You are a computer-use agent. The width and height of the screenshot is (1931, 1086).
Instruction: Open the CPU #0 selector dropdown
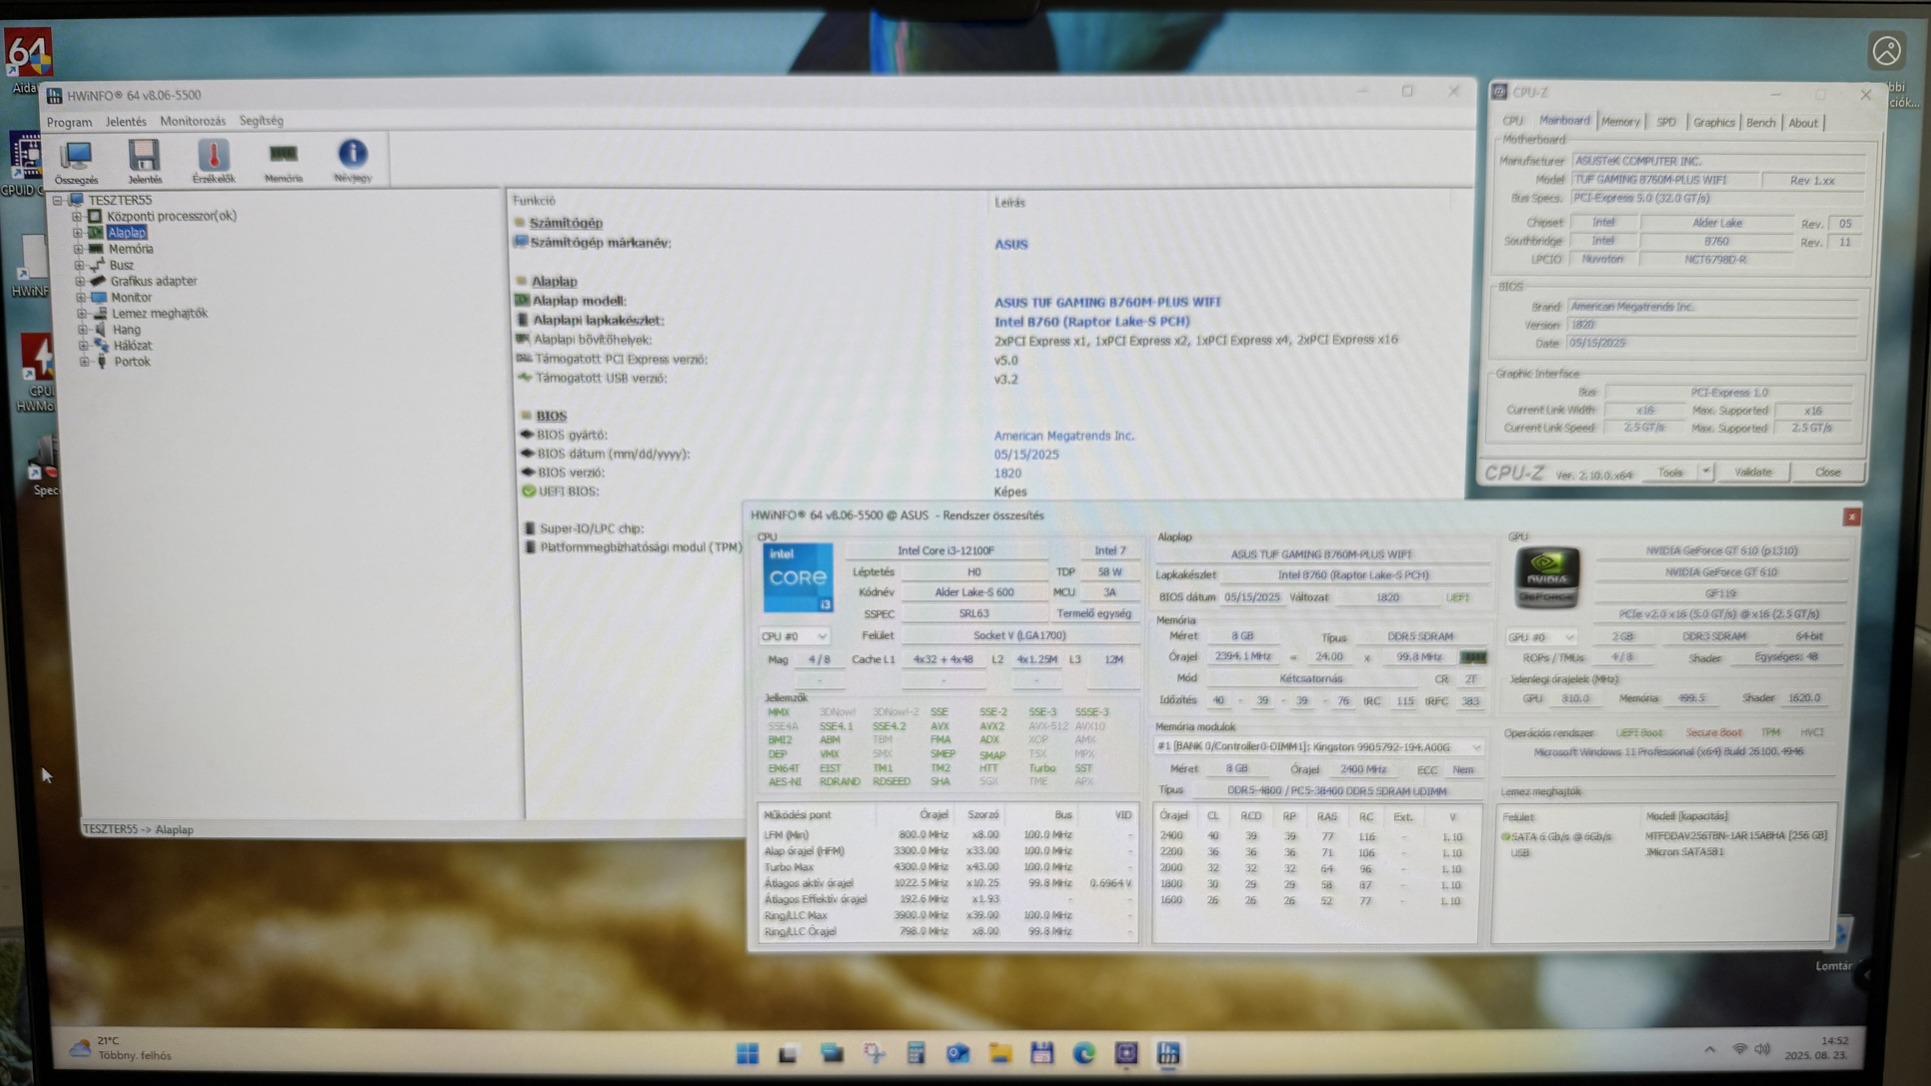[821, 636]
